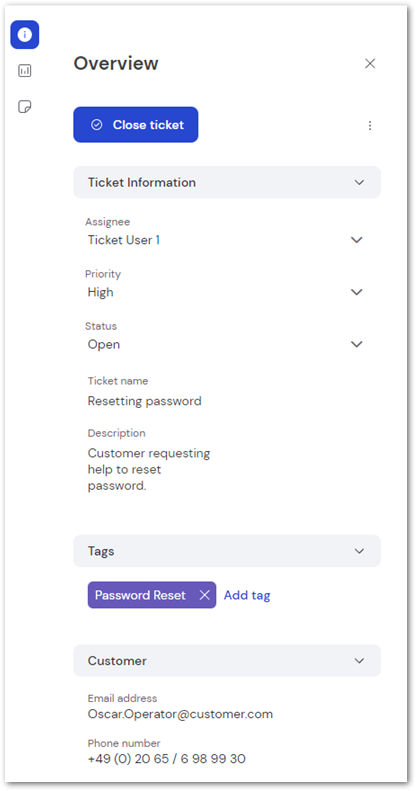Close the Overview panel with X
Screen dimensions: 416x791
[370, 64]
